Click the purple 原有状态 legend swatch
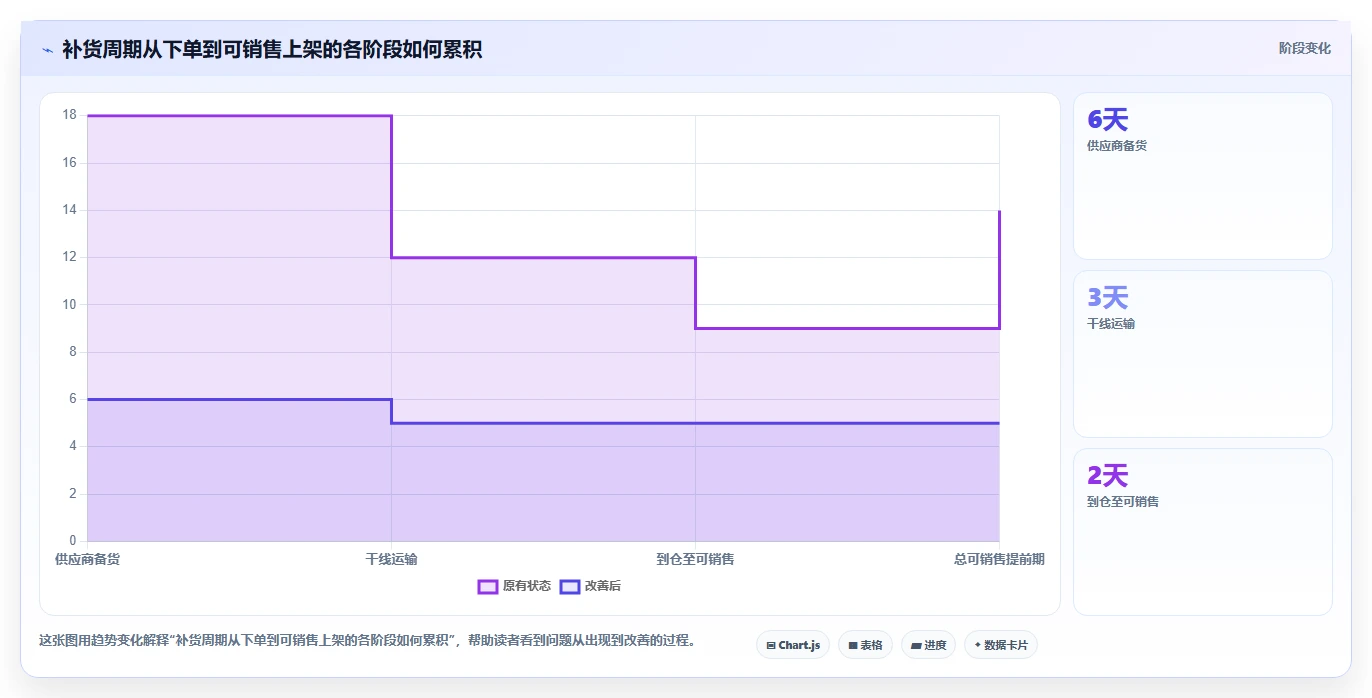The height and width of the screenshot is (698, 1372). [488, 586]
